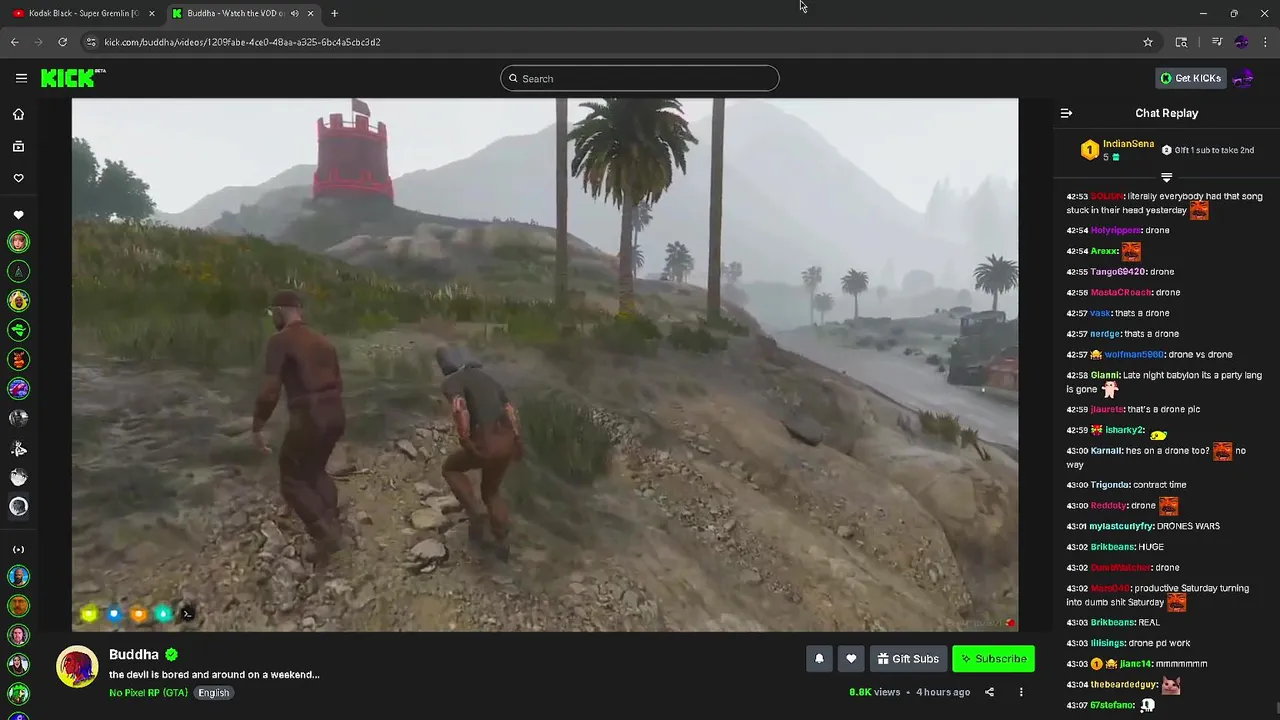Open Chrome profile avatar
1280x720 pixels.
(x=1241, y=42)
